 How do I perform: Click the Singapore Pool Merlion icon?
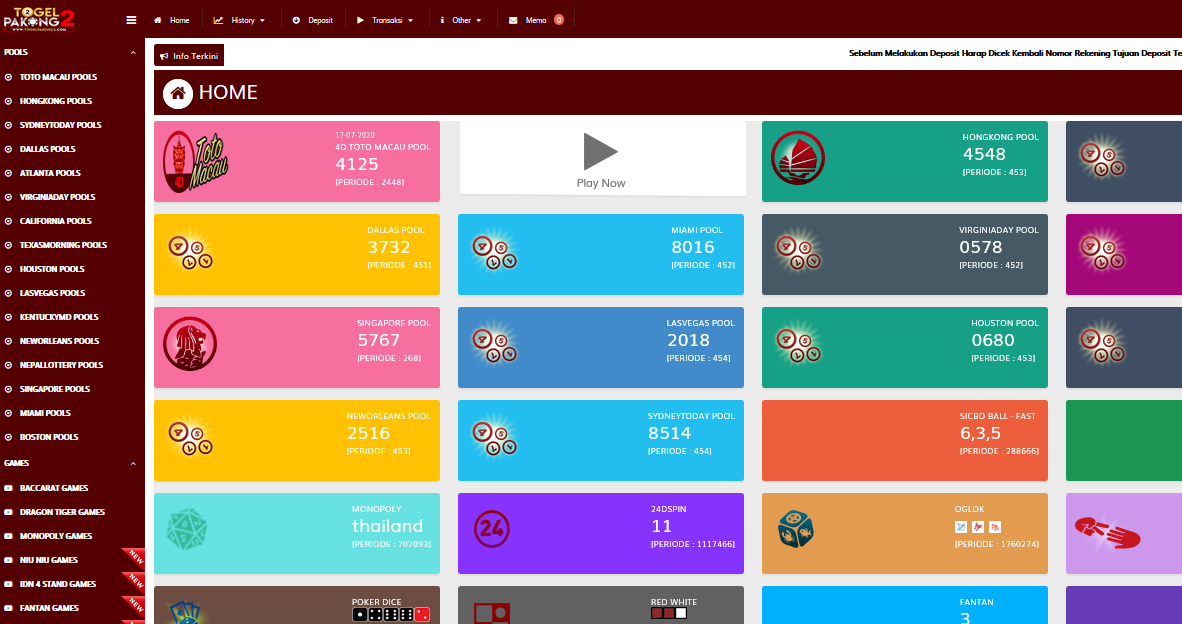click(x=190, y=344)
